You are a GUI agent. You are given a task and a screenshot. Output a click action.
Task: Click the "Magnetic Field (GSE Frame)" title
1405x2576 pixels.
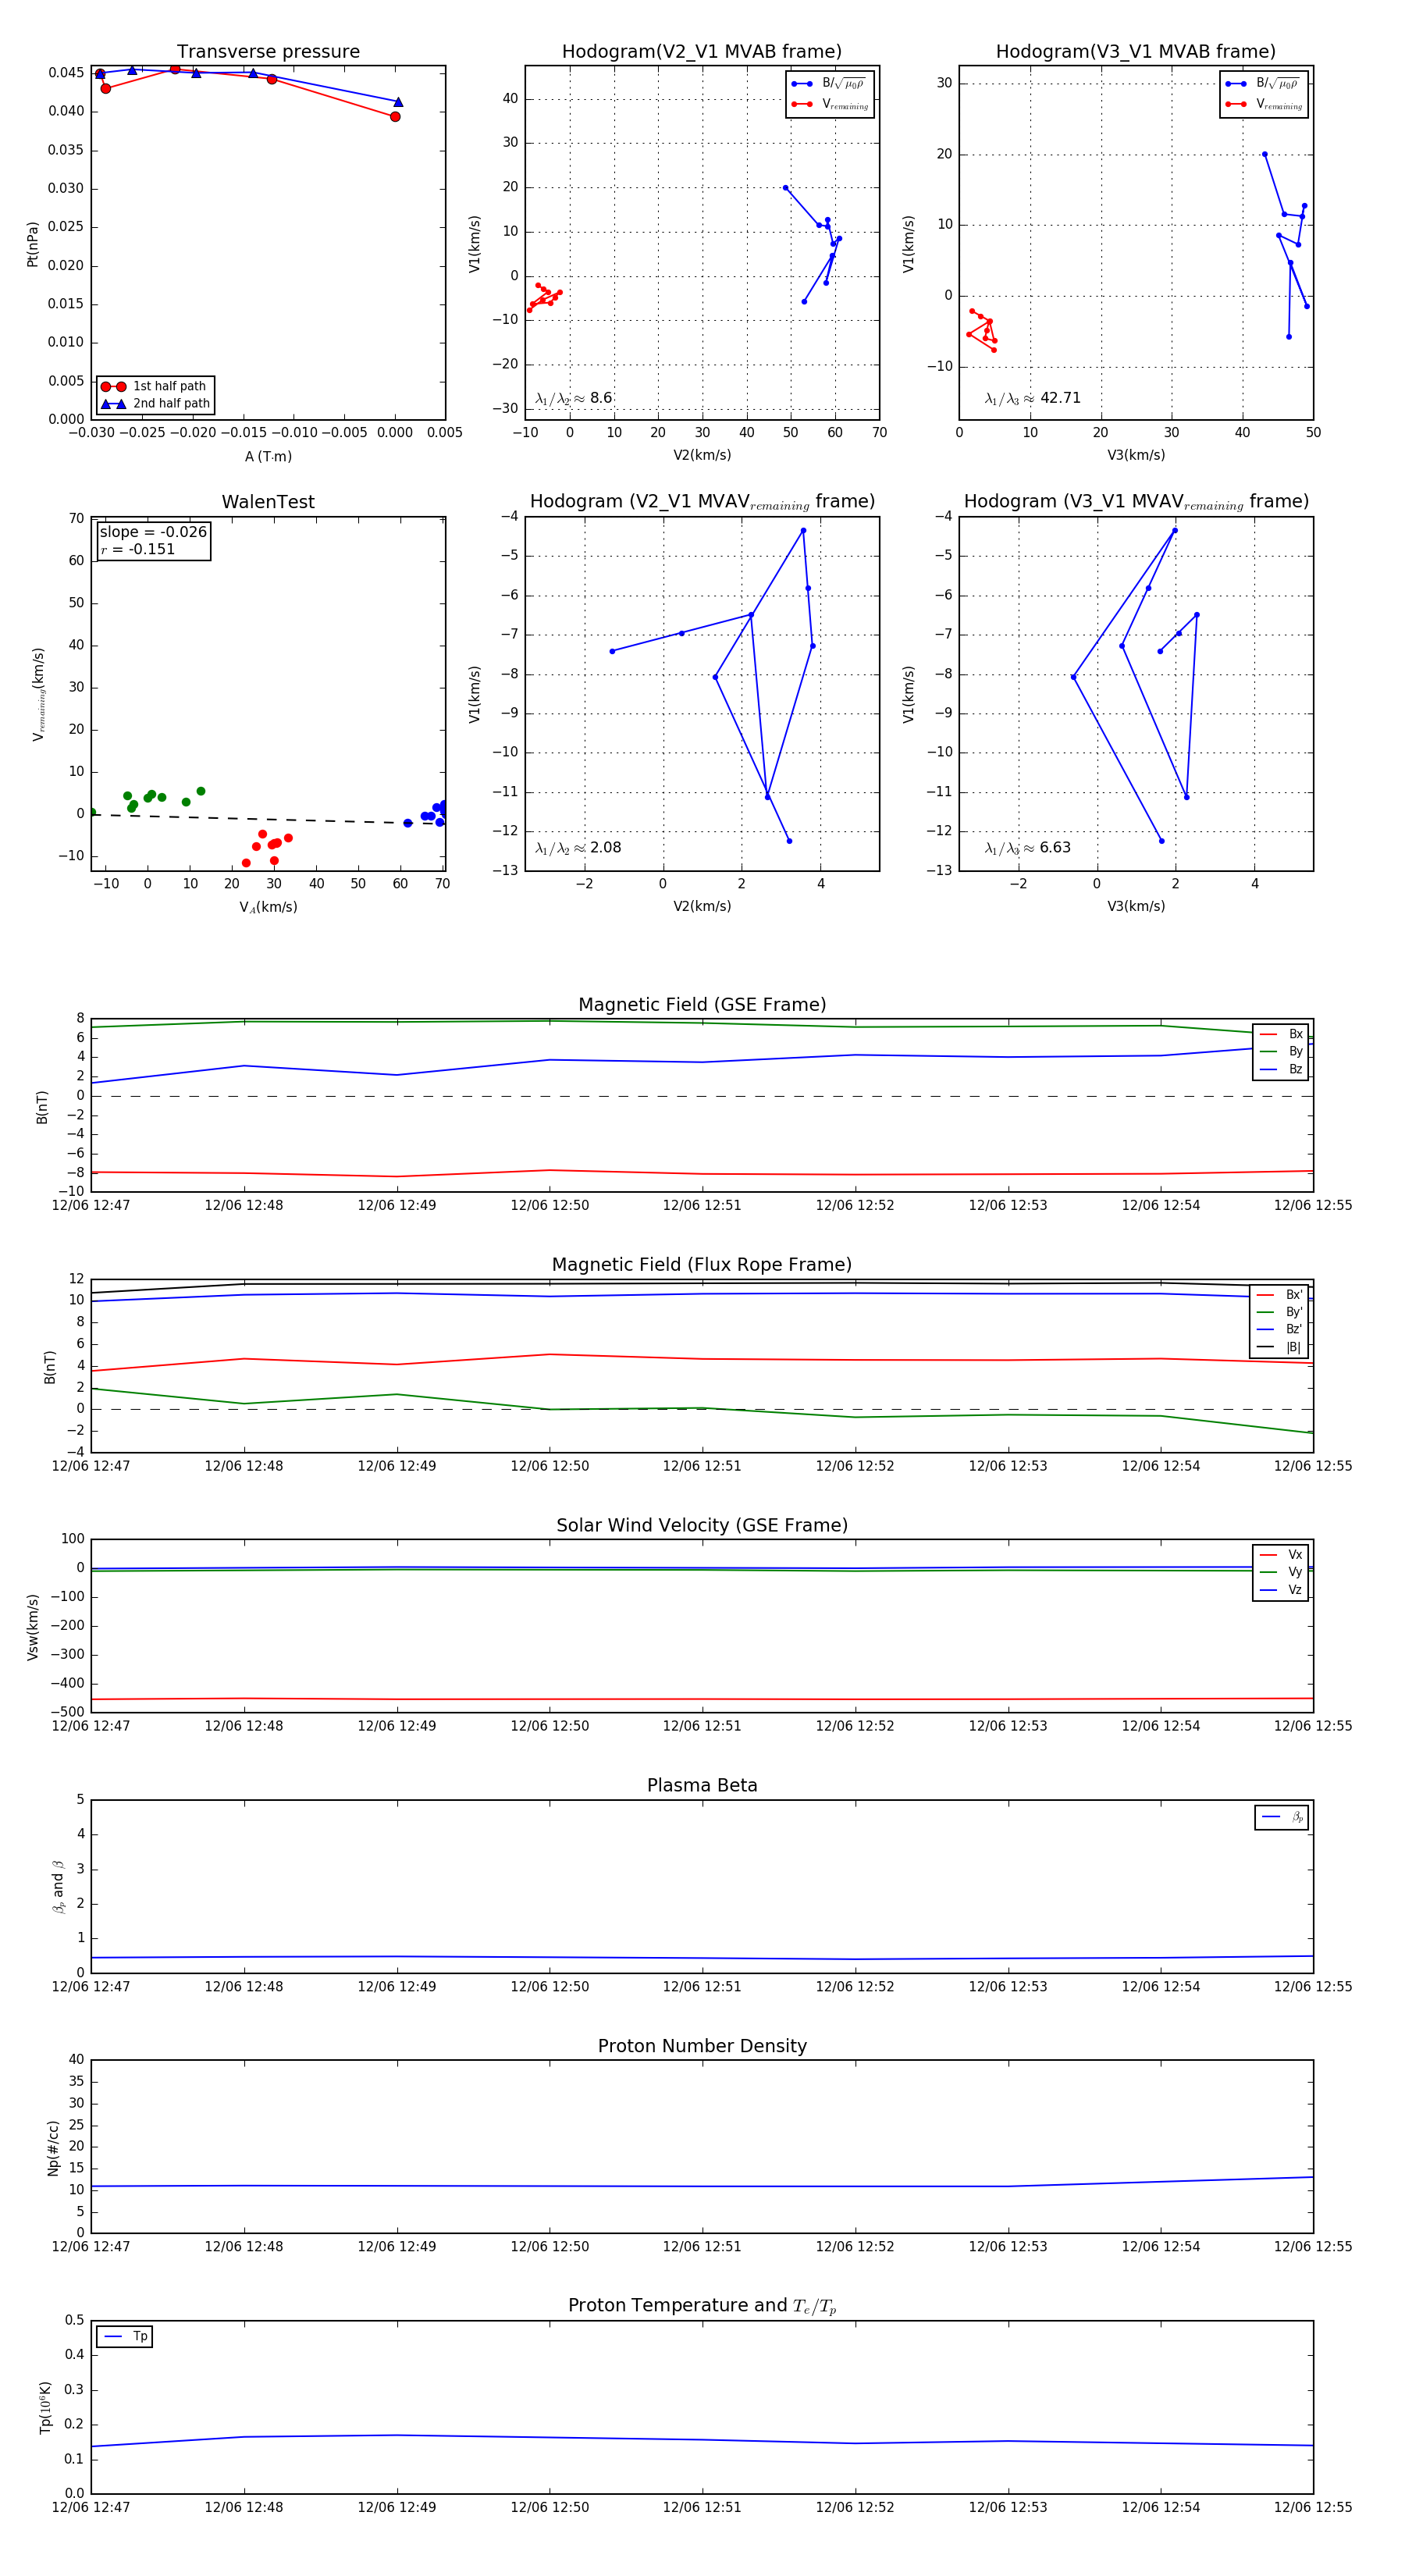click(x=702, y=1005)
